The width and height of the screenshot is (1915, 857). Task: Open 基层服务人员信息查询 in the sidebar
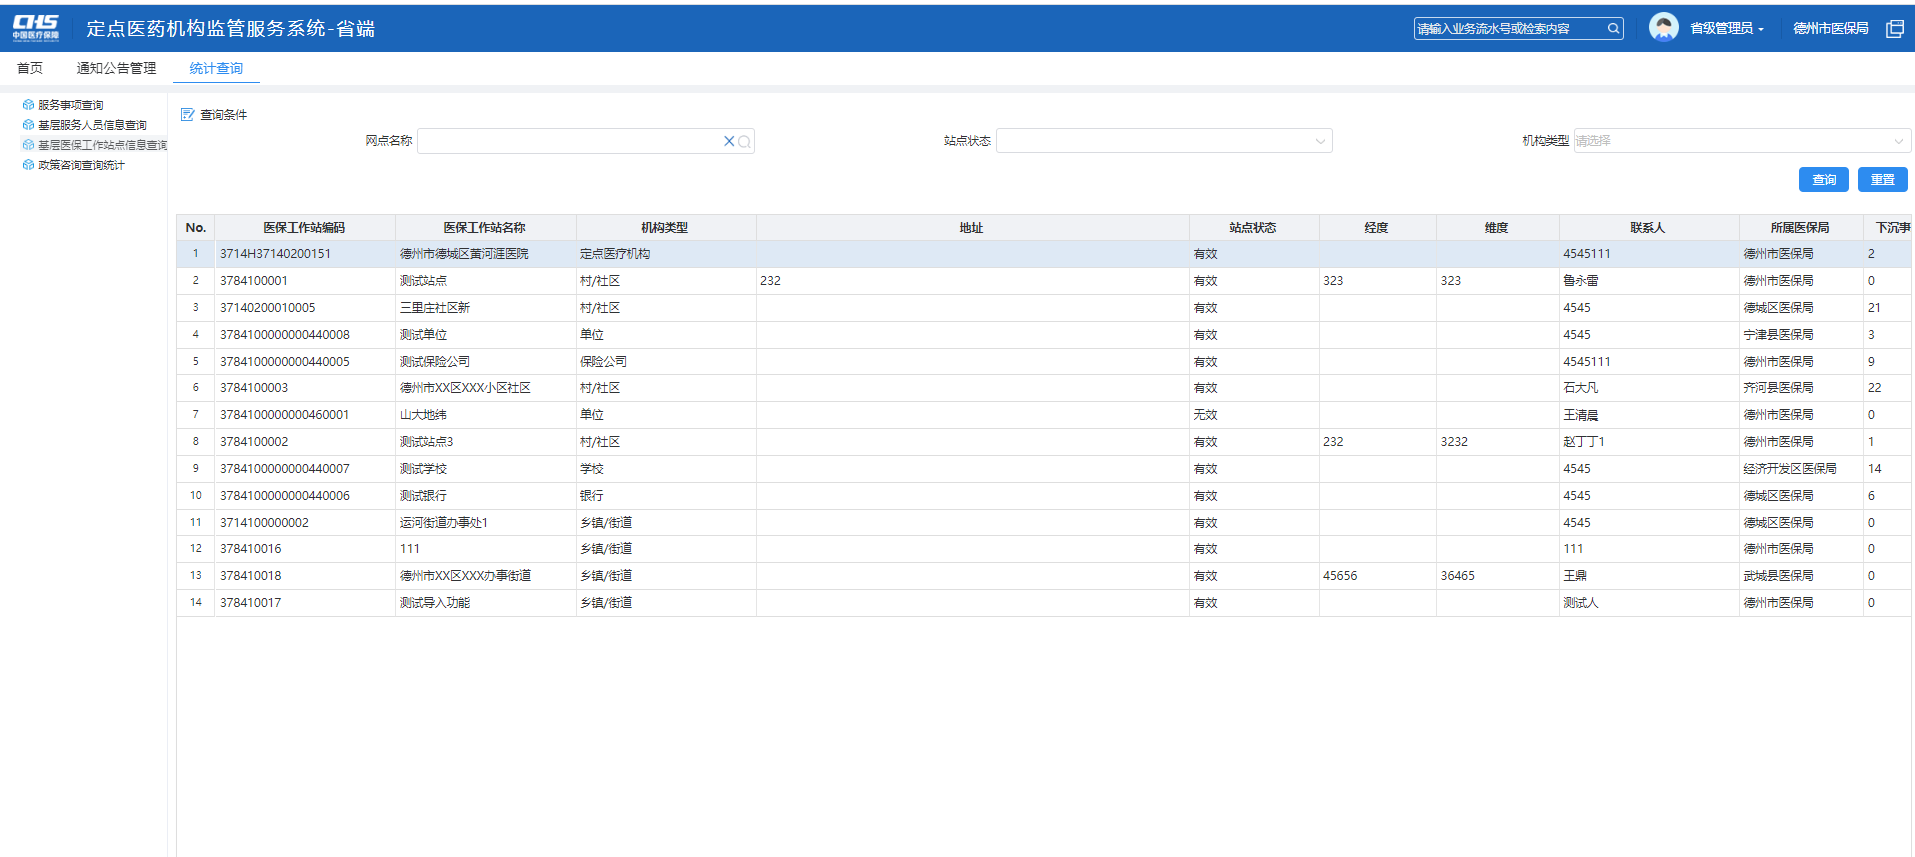point(92,125)
